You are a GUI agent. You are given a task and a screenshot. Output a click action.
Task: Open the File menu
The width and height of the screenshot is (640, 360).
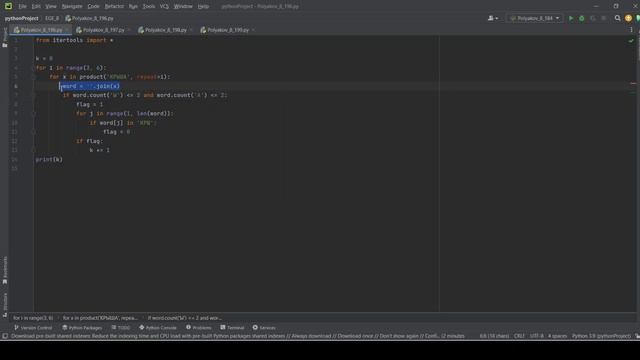click(22, 7)
